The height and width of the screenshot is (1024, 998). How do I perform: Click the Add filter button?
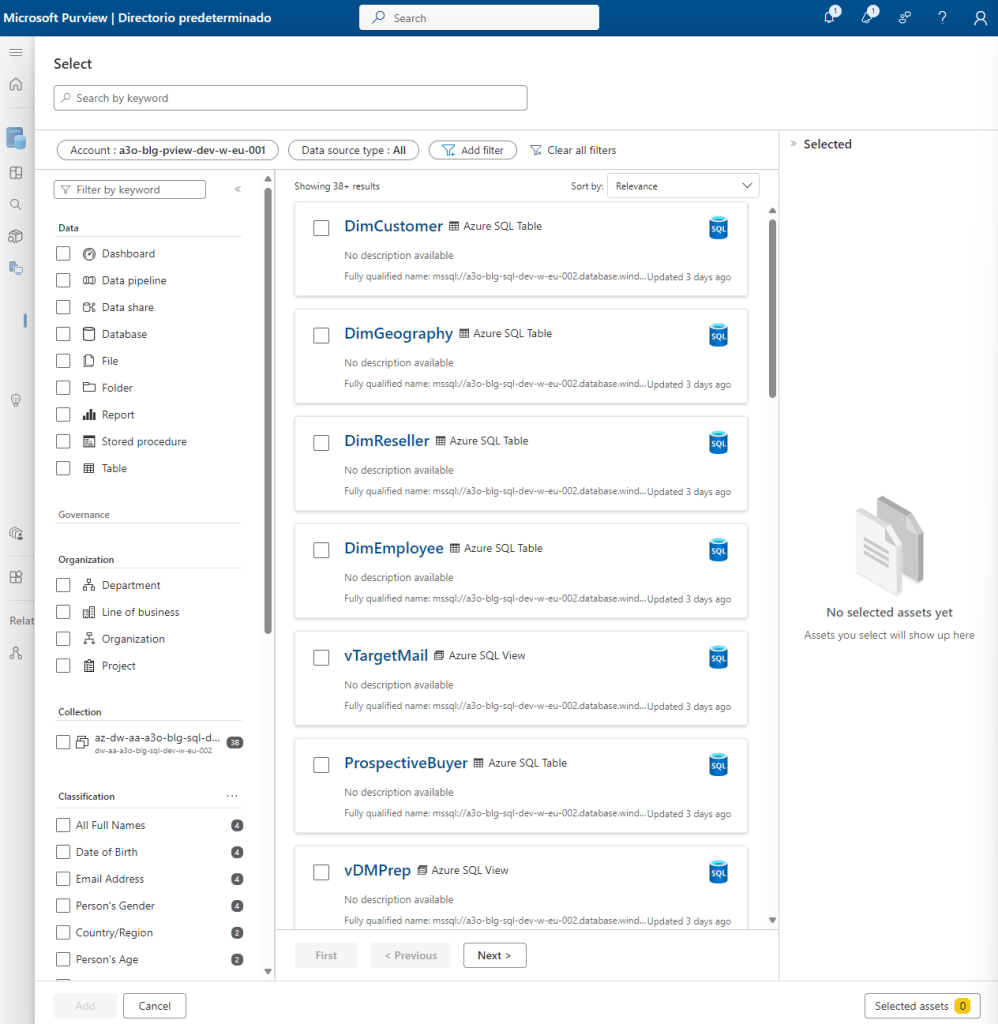[x=472, y=150]
